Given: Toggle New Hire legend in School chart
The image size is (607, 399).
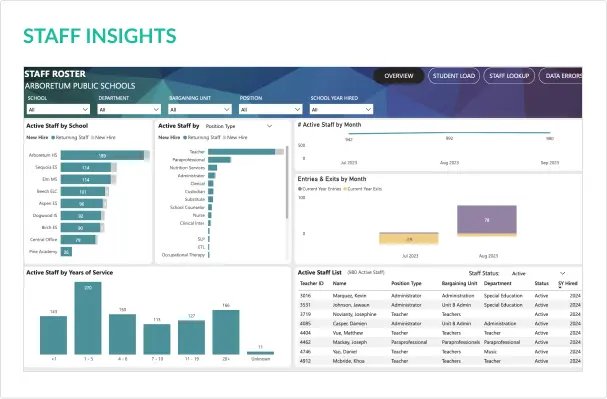Looking at the screenshot, I should (x=103, y=137).
